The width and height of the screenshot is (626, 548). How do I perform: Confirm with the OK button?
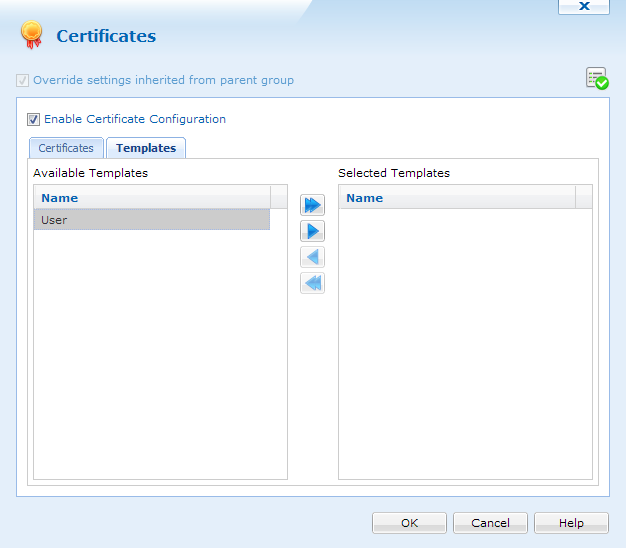[409, 523]
